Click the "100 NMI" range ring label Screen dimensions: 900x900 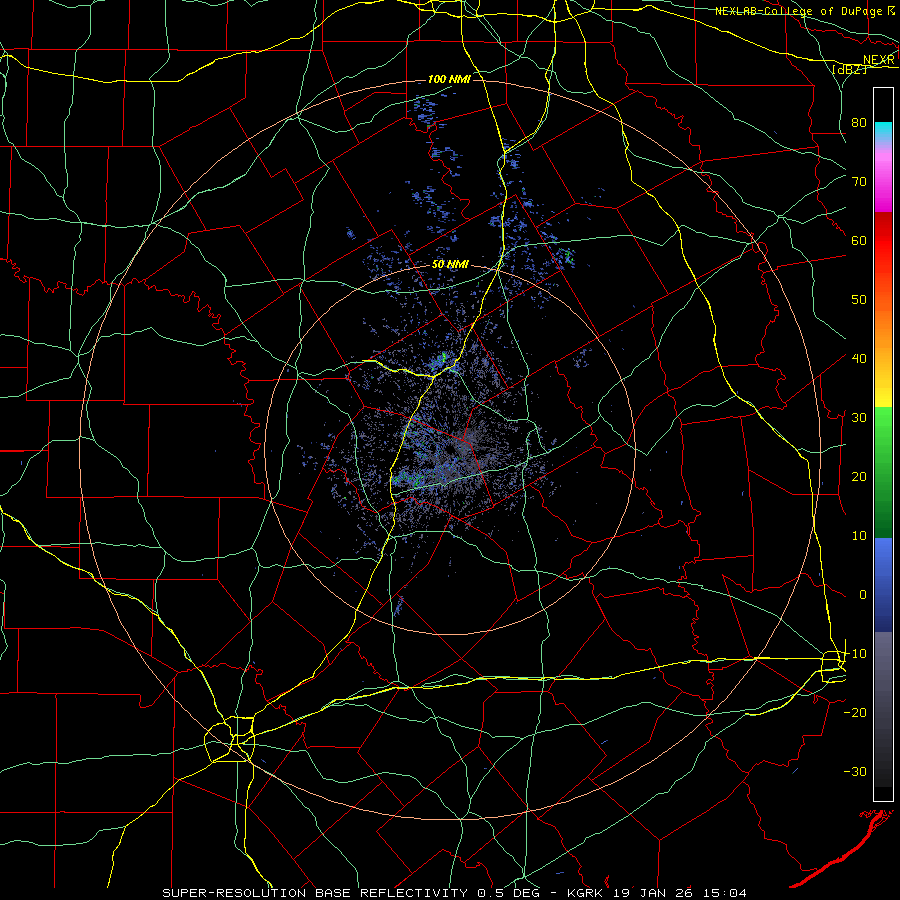point(449,79)
